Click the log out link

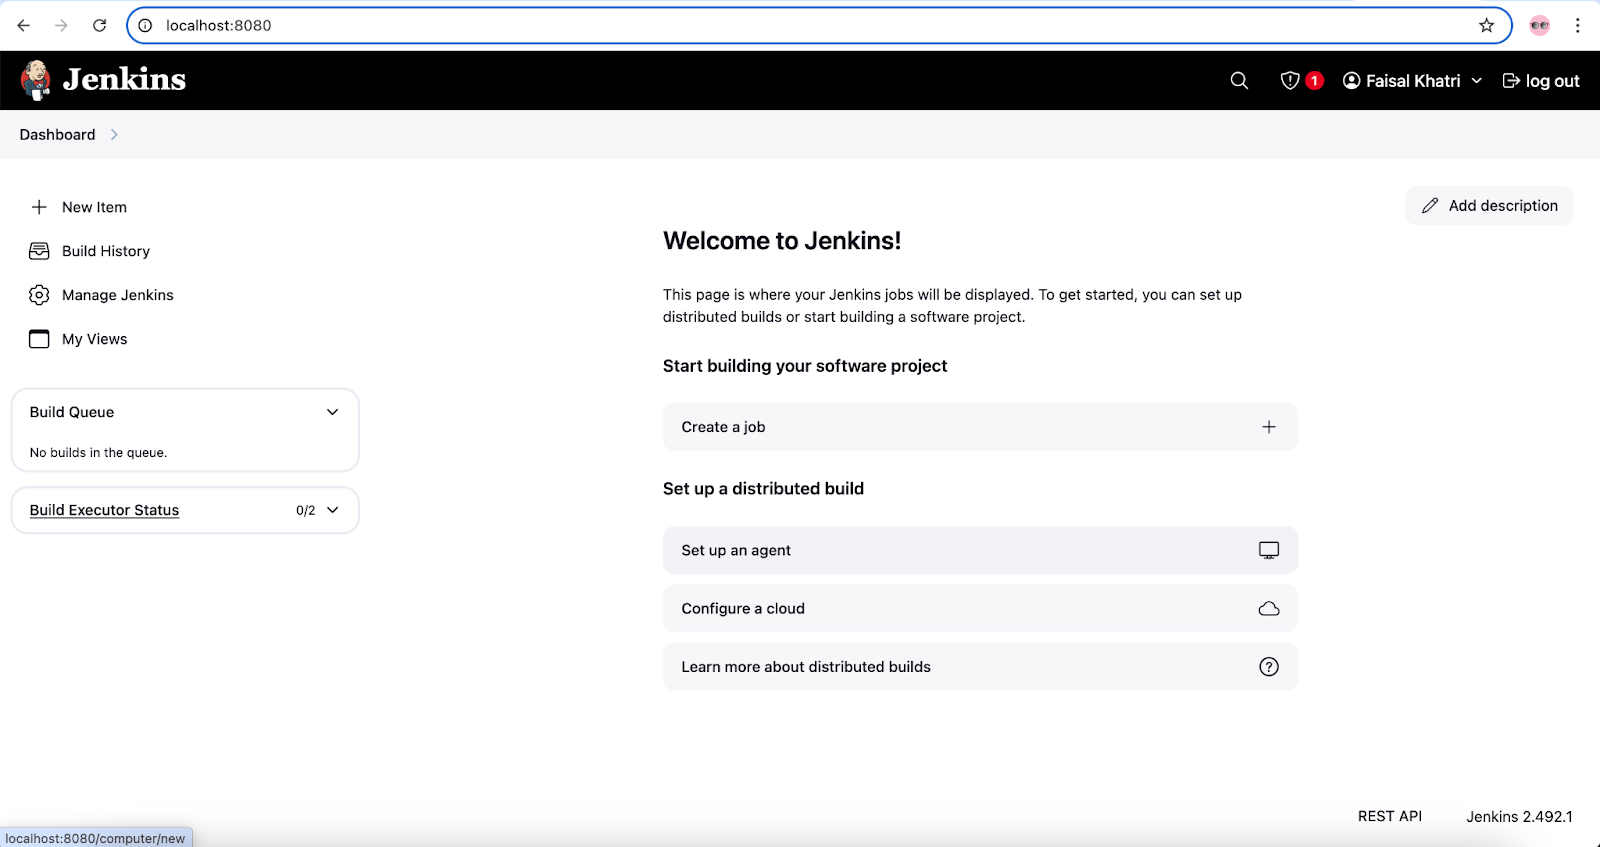[x=1541, y=81]
